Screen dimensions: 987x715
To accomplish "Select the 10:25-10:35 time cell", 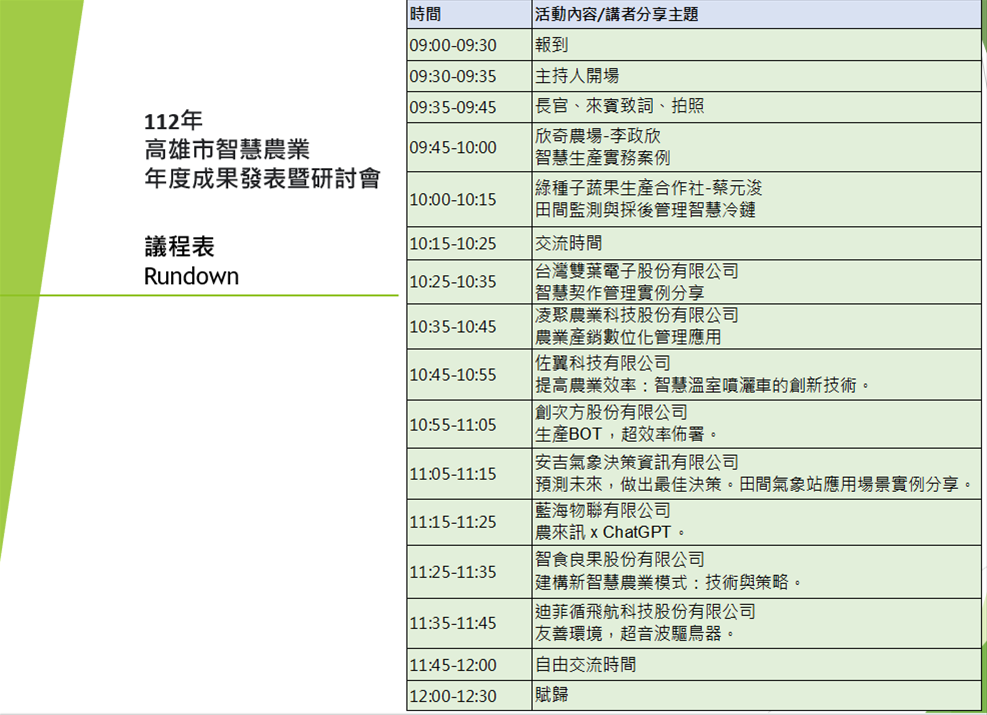I will coord(469,281).
